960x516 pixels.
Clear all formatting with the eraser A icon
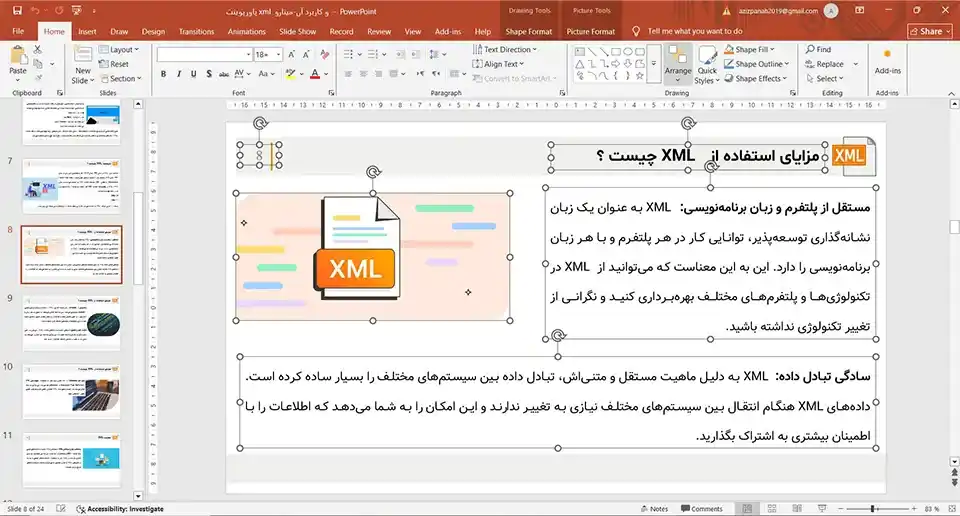coord(324,54)
